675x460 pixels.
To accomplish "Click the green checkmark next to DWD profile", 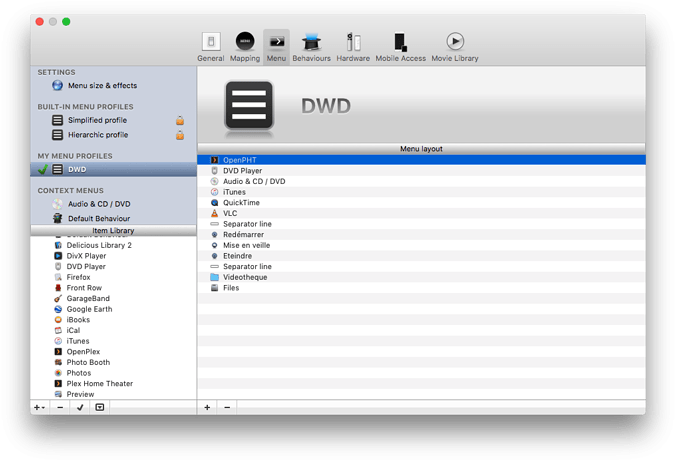I will (x=43, y=170).
